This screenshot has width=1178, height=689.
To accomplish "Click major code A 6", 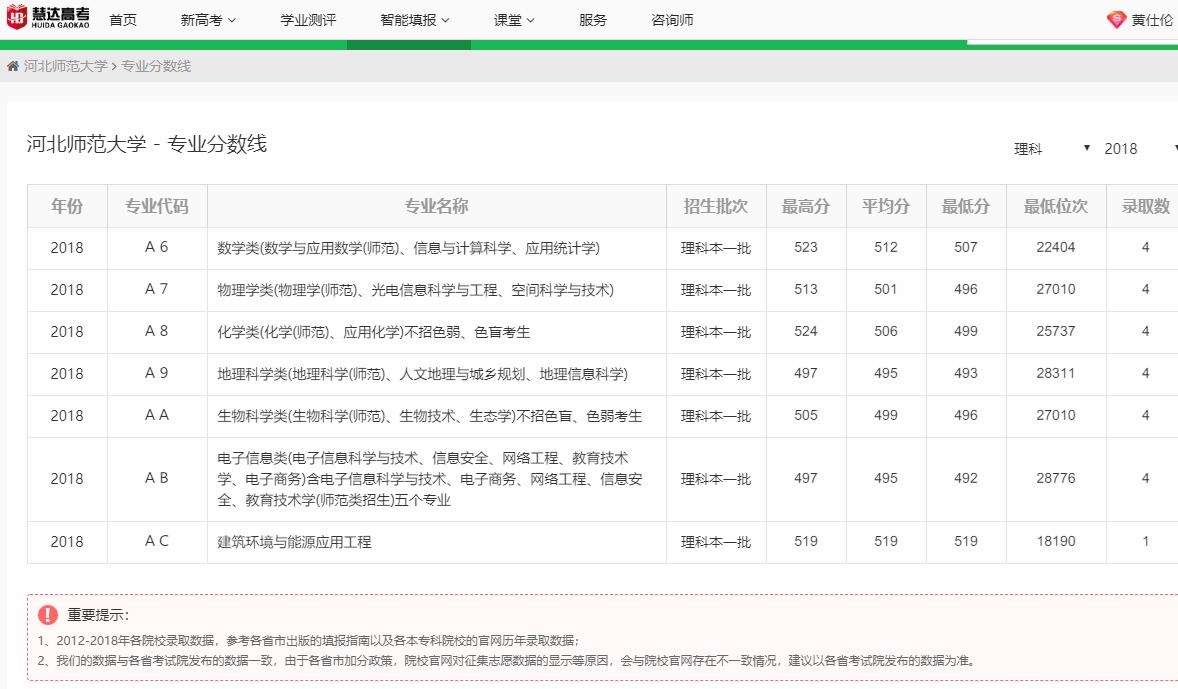I will 156,247.
